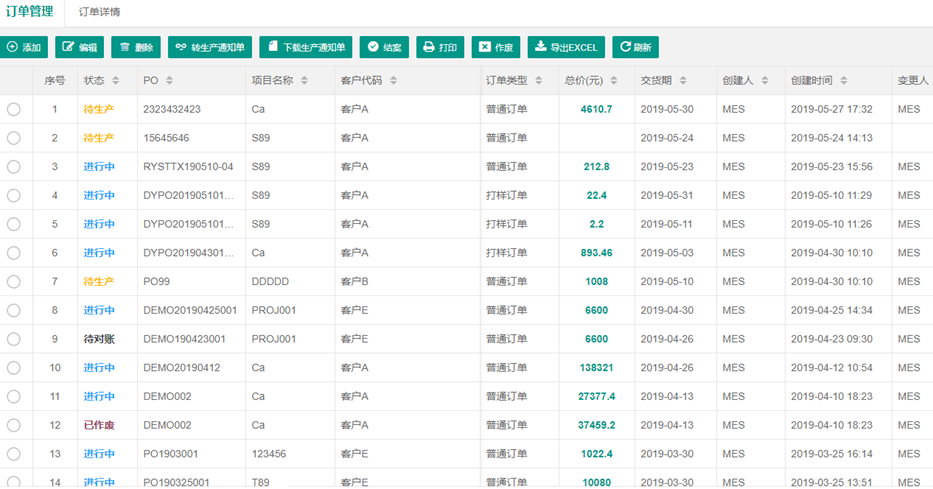Refresh the table with 刷新 button
This screenshot has width=933, height=489.
pyautogui.click(x=635, y=47)
